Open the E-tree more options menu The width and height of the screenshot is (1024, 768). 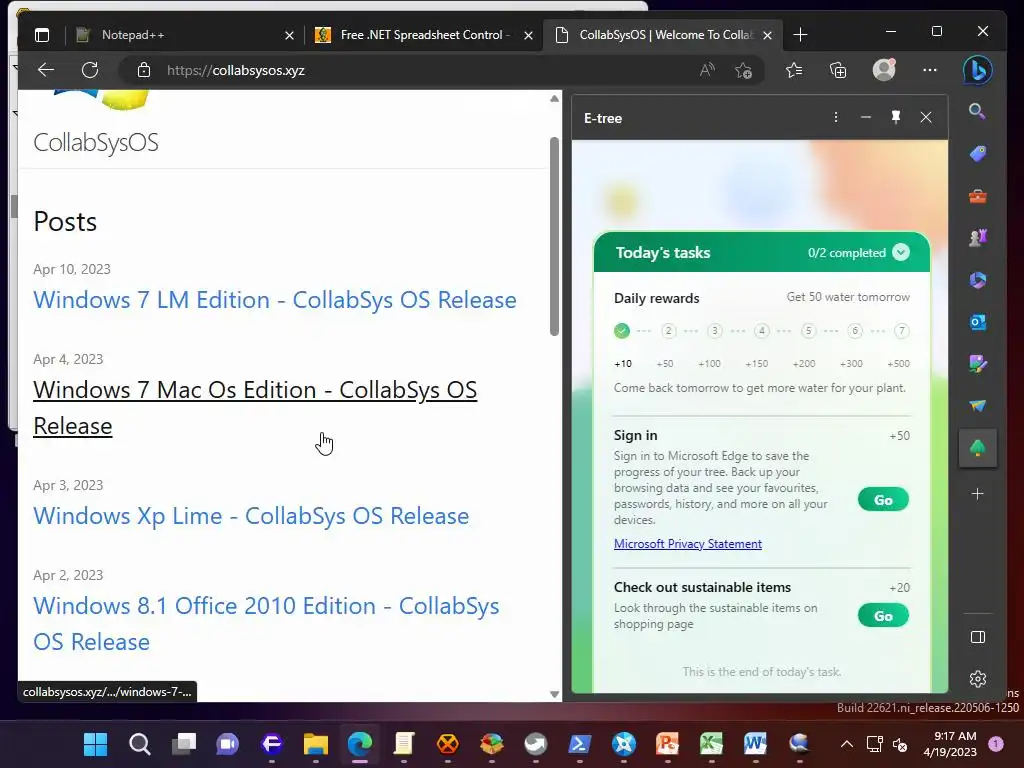coord(835,118)
